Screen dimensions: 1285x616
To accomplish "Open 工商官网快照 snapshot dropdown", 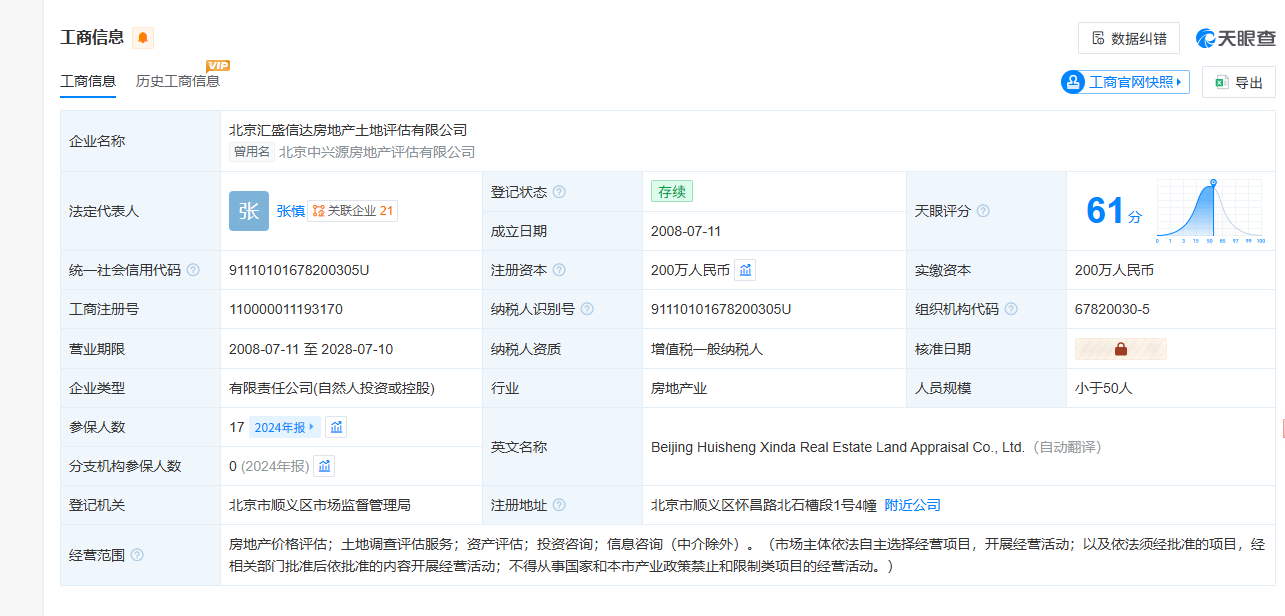I will coord(1125,82).
